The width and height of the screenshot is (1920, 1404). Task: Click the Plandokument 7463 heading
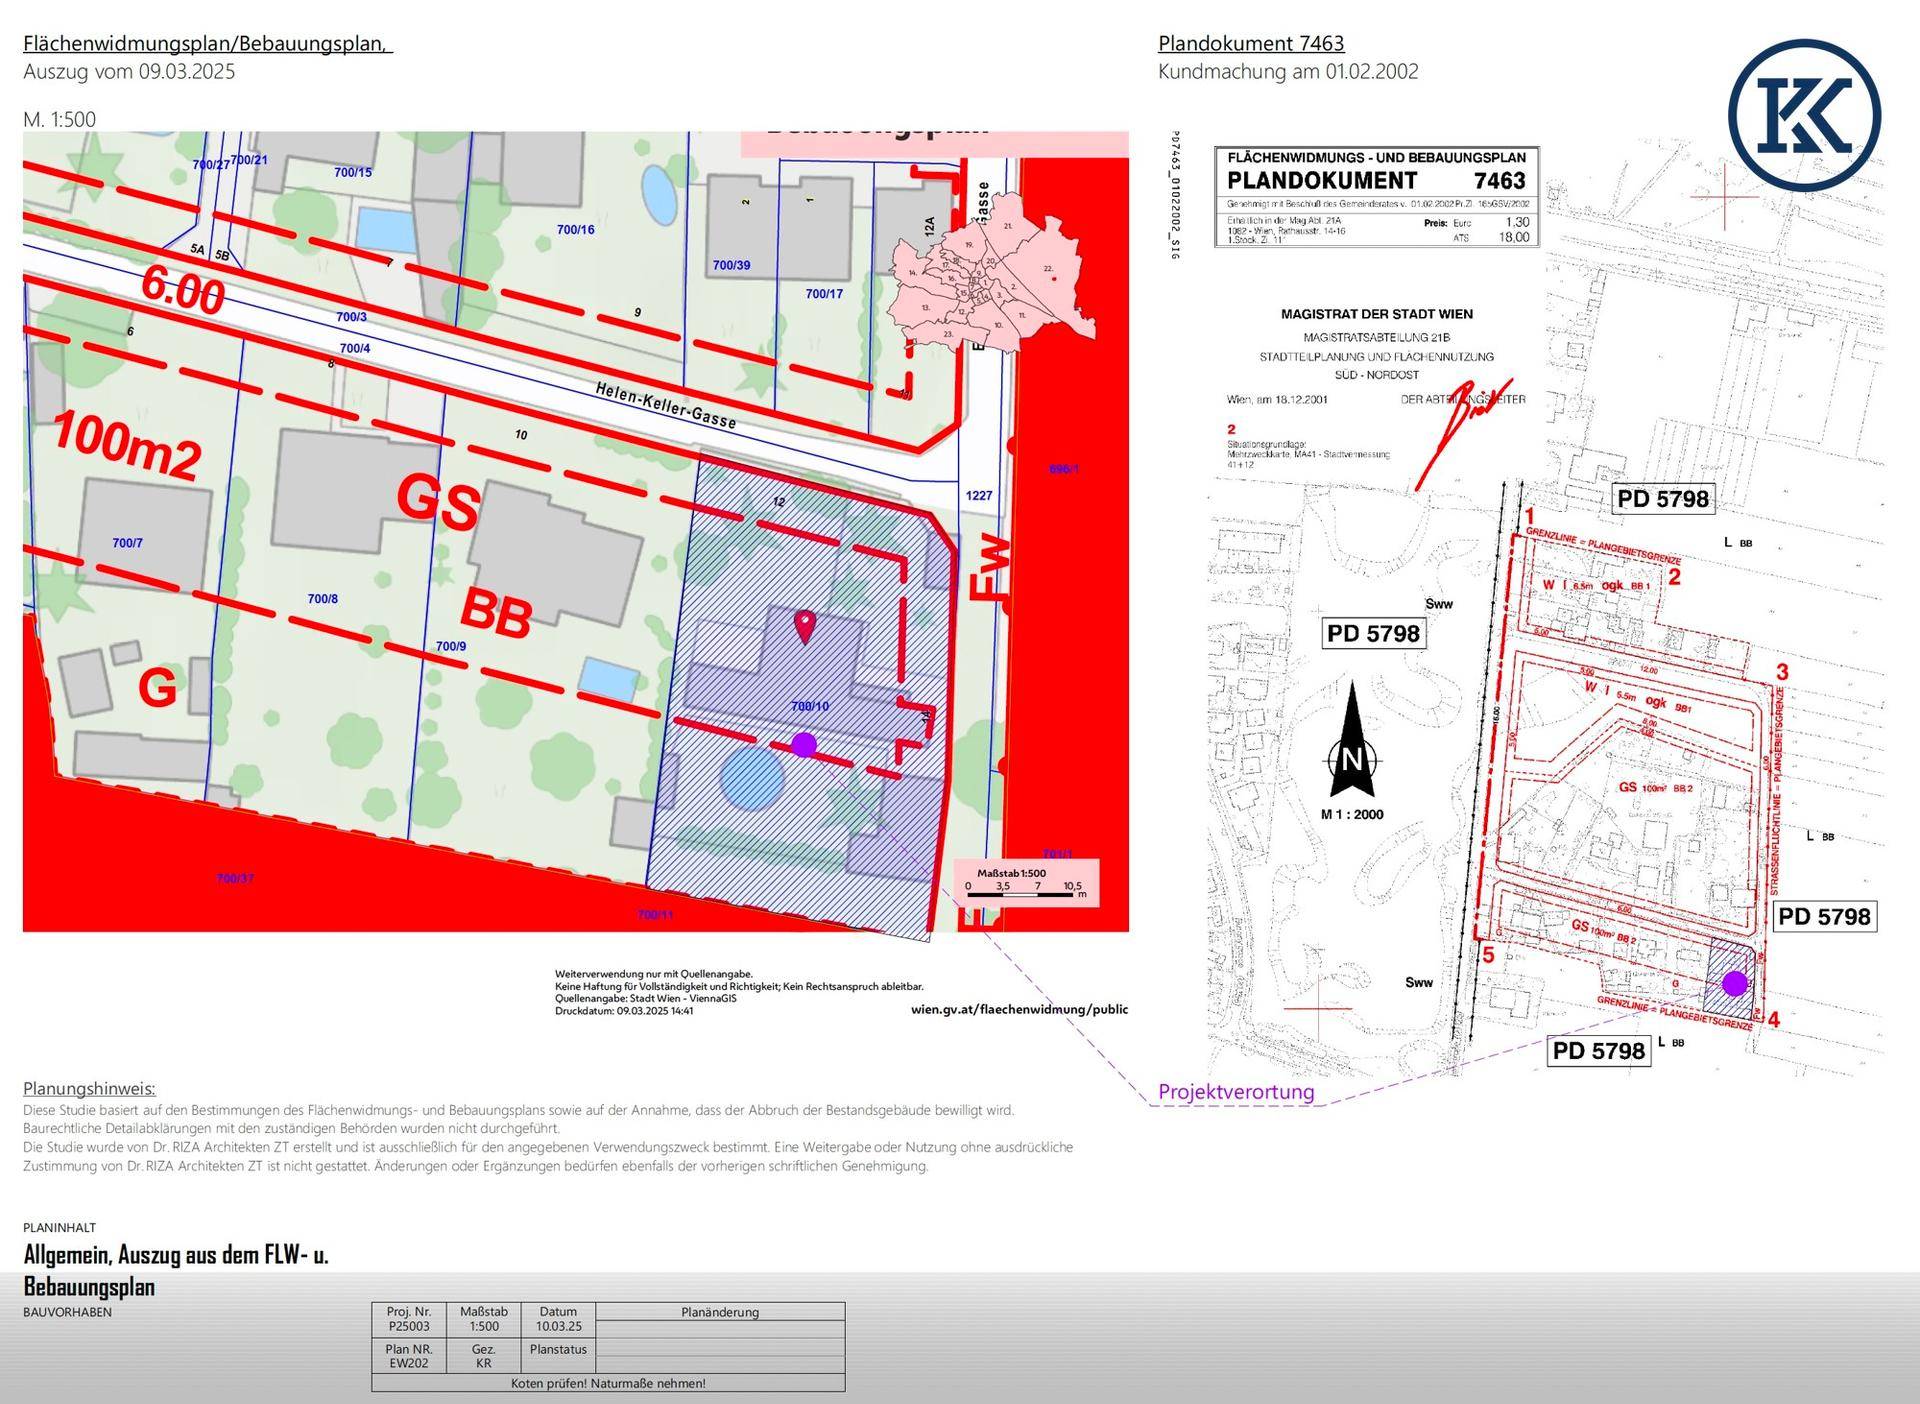1251,43
